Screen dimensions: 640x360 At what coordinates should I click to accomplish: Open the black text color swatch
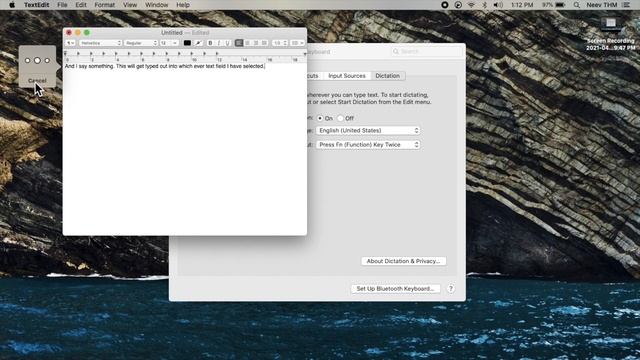187,43
